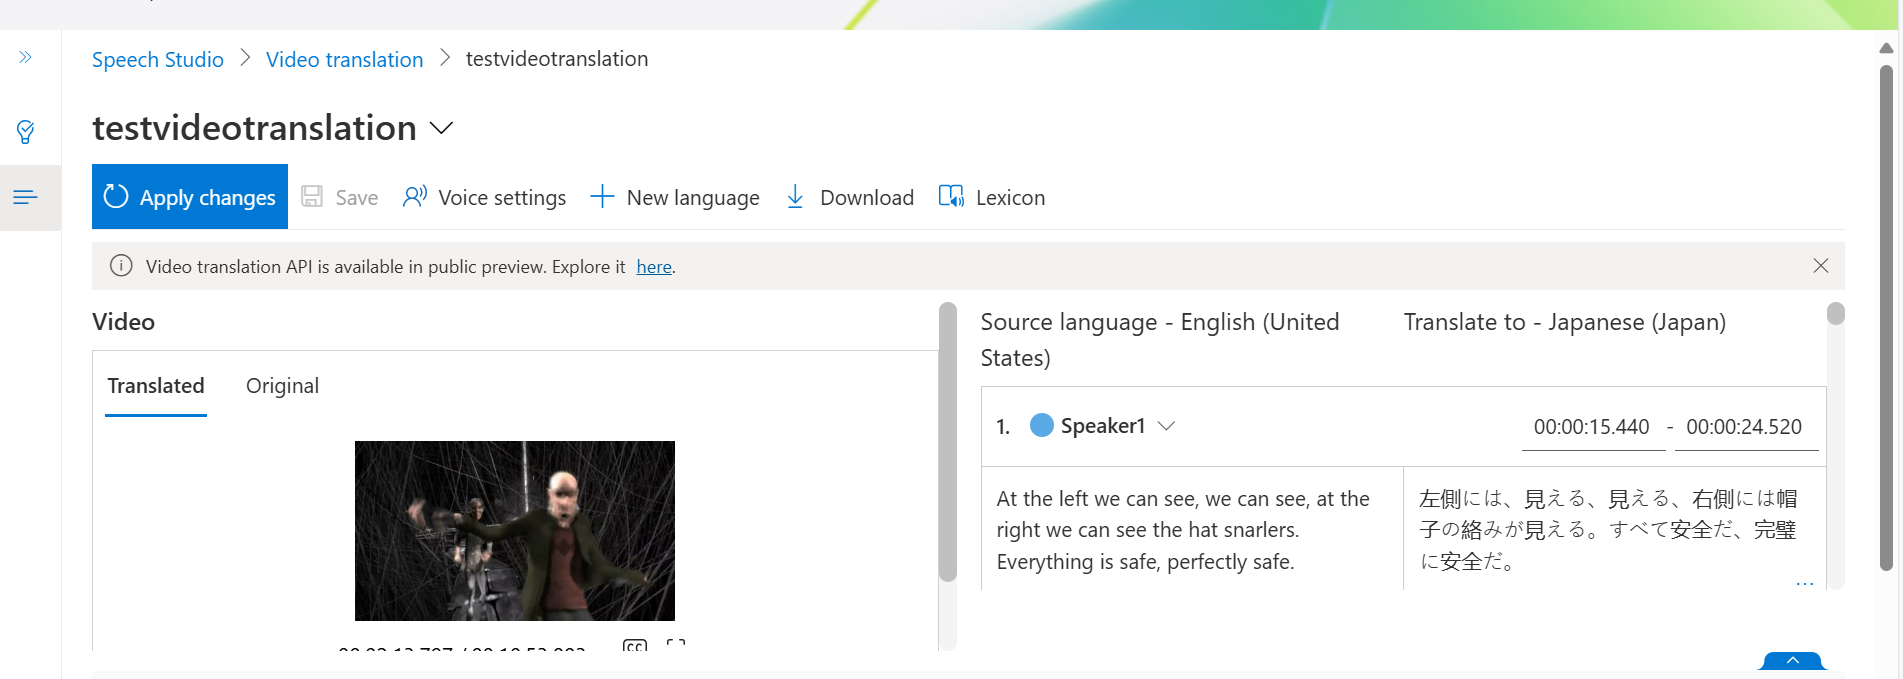Add a New language
The width and height of the screenshot is (1903, 679).
[675, 197]
